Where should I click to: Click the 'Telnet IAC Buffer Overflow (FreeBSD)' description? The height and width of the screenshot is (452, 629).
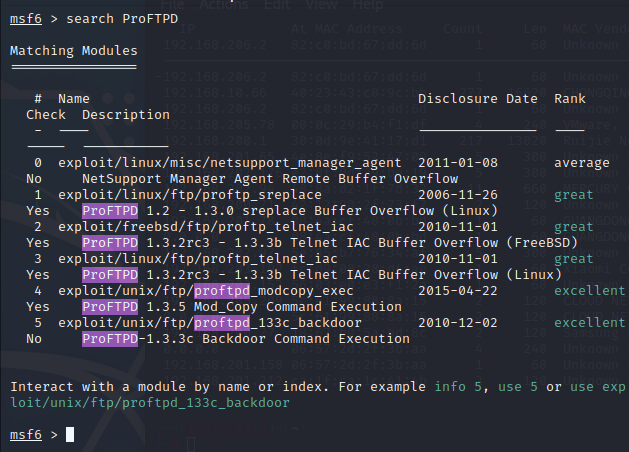point(434,243)
